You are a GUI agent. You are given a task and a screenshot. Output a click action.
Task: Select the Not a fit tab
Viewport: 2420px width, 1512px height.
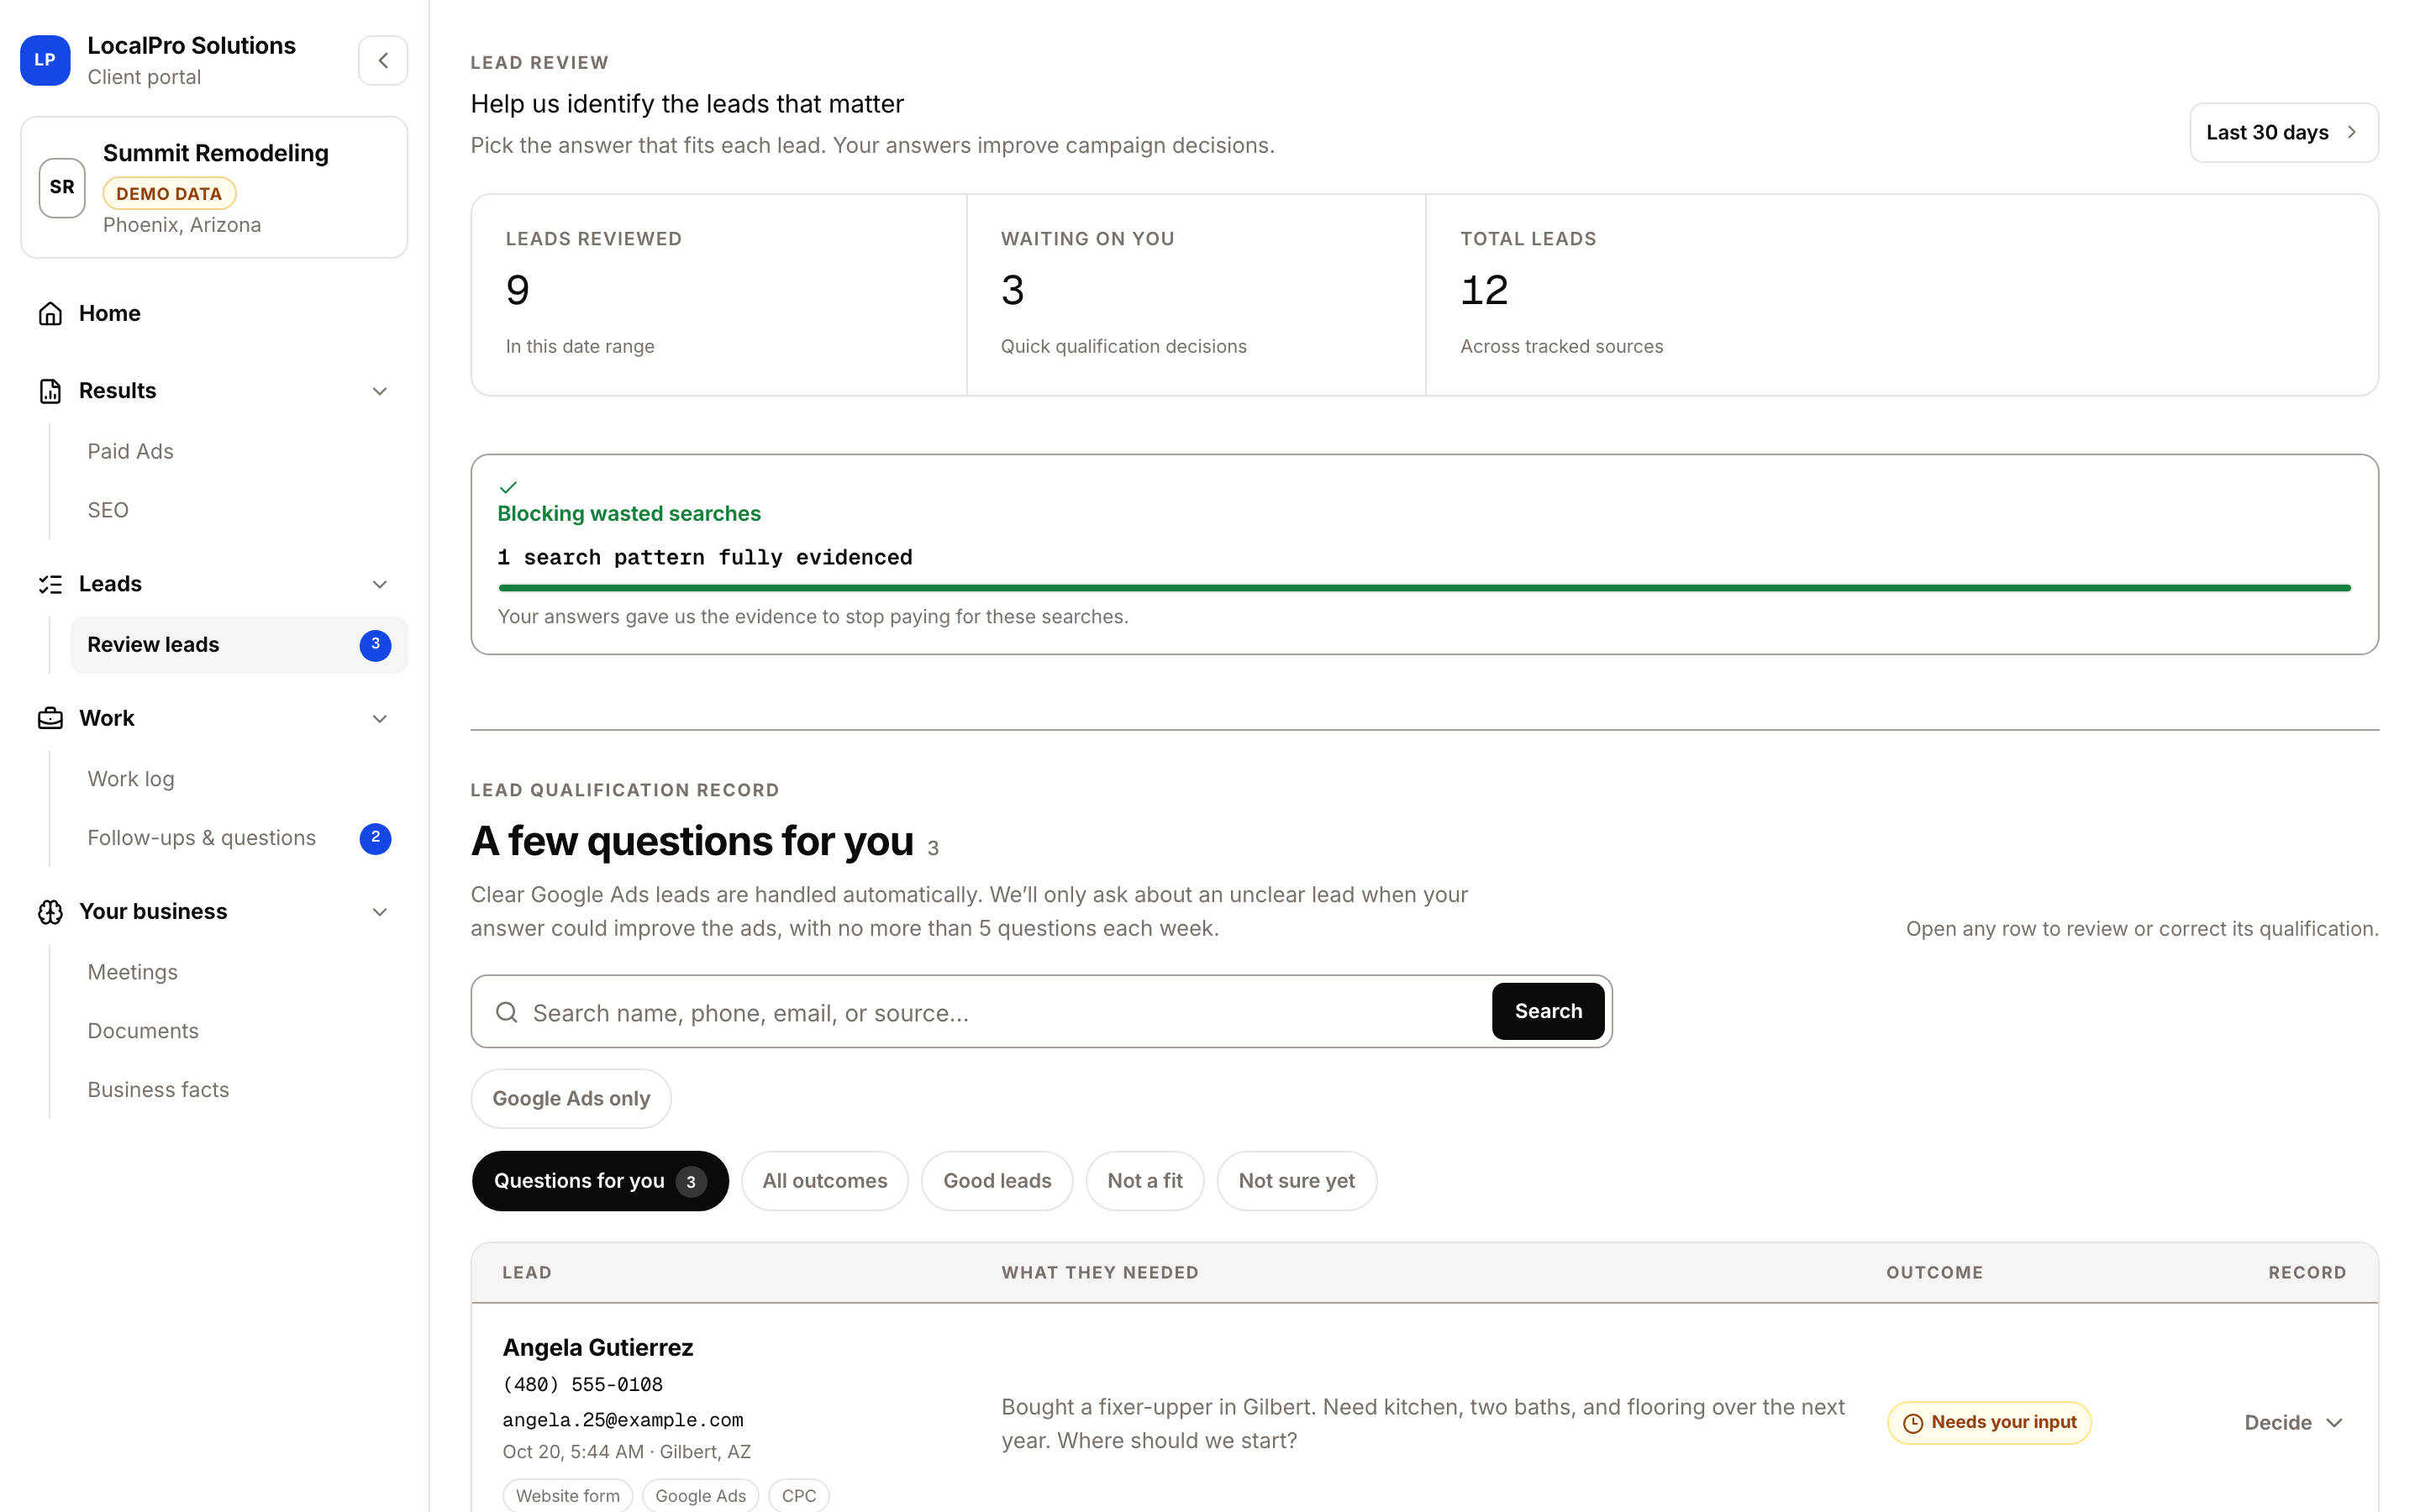pos(1144,1180)
